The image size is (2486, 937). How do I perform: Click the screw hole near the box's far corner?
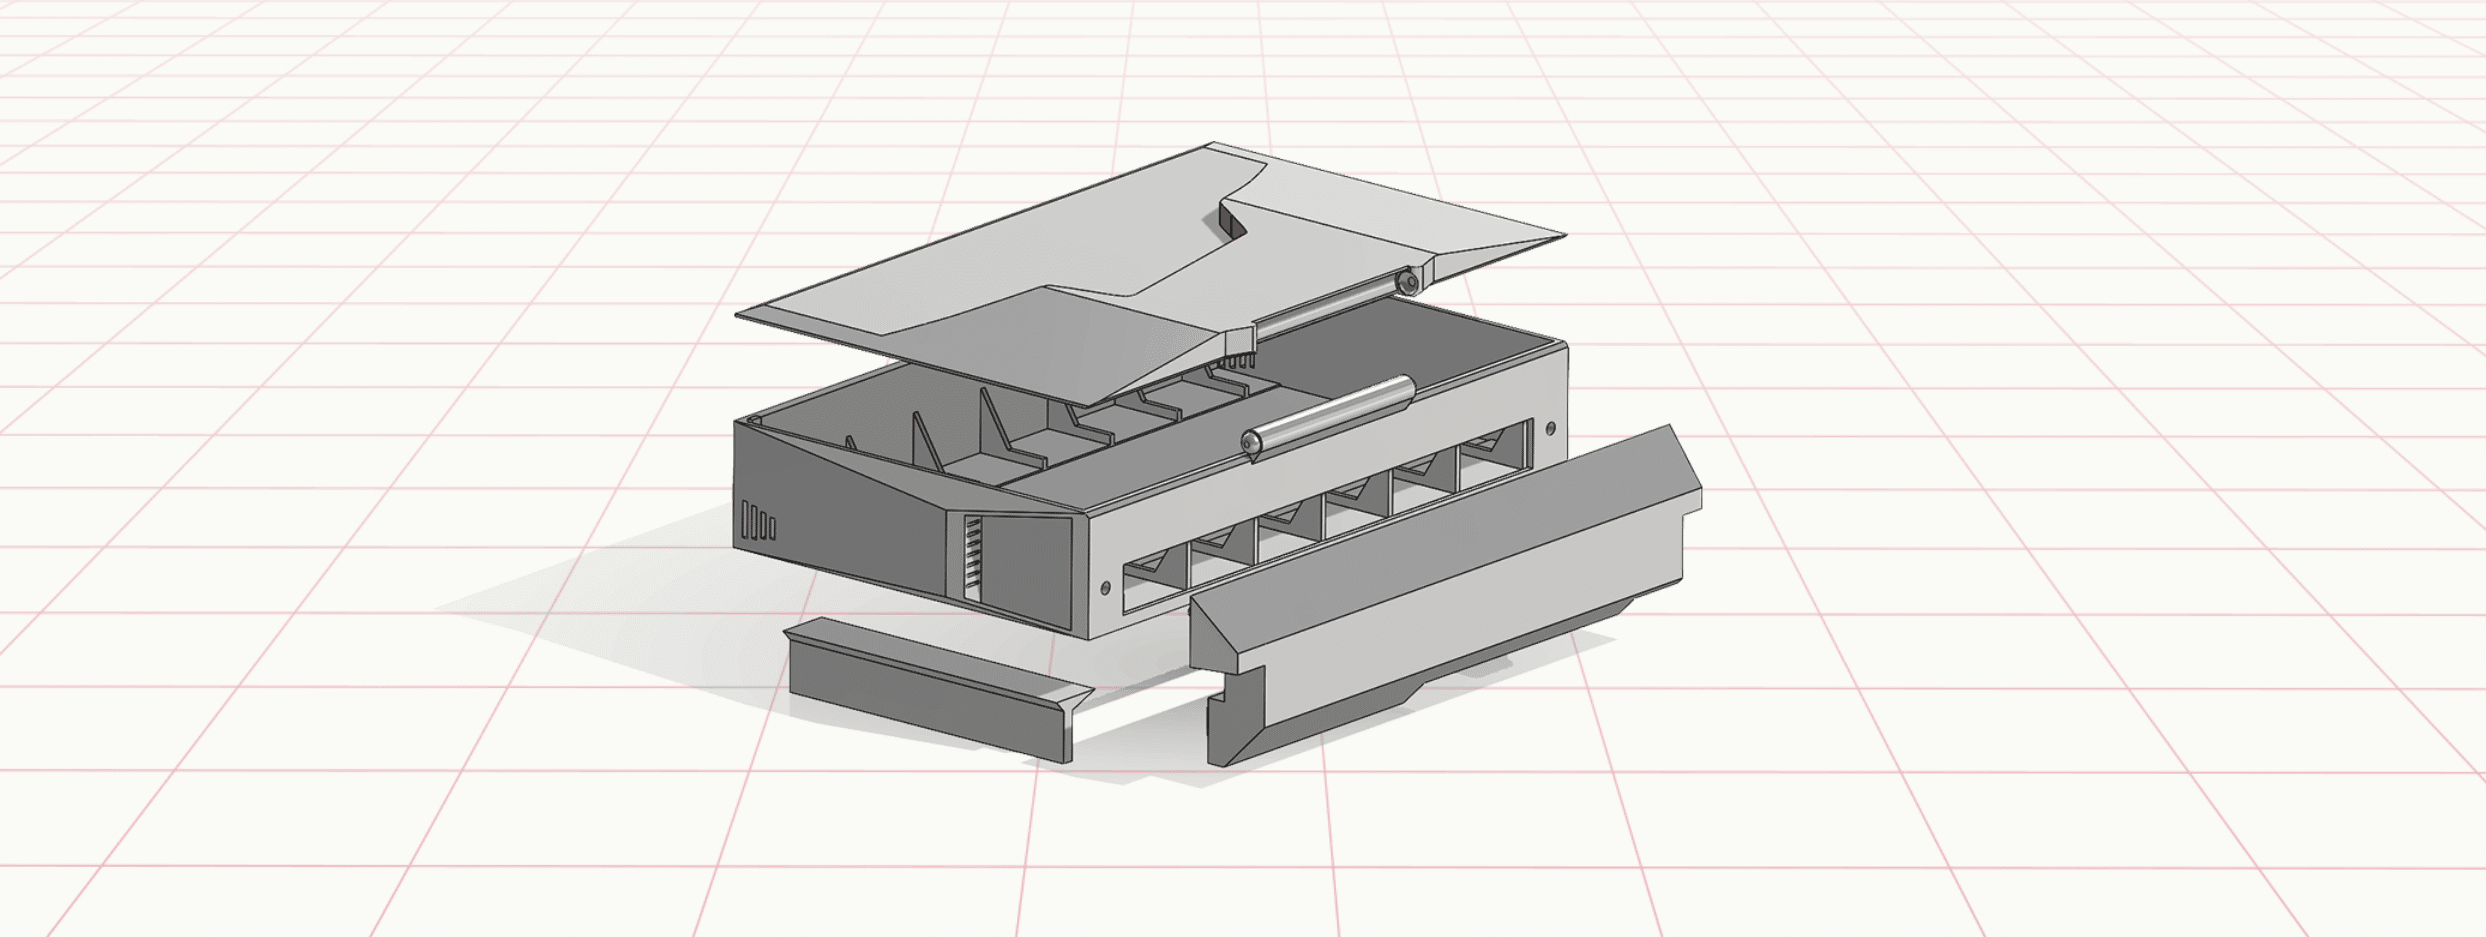pyautogui.click(x=1551, y=428)
